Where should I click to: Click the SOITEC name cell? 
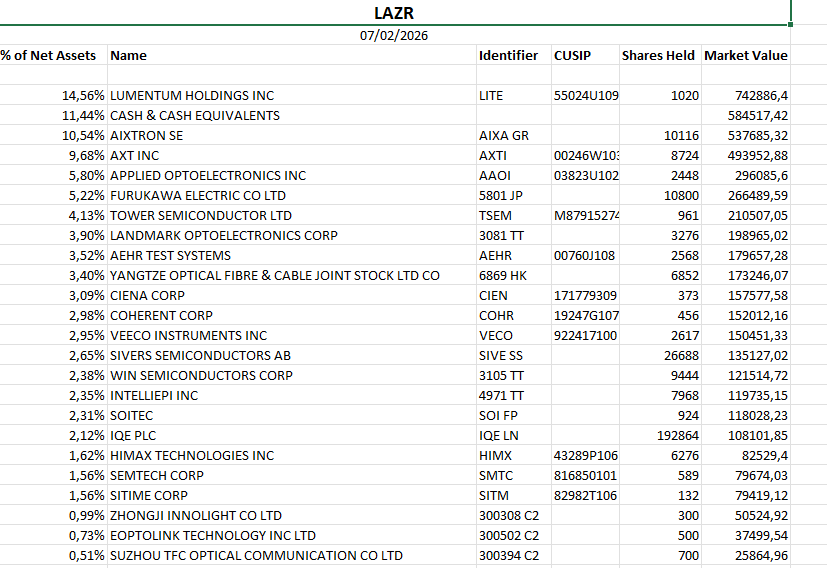coord(292,416)
